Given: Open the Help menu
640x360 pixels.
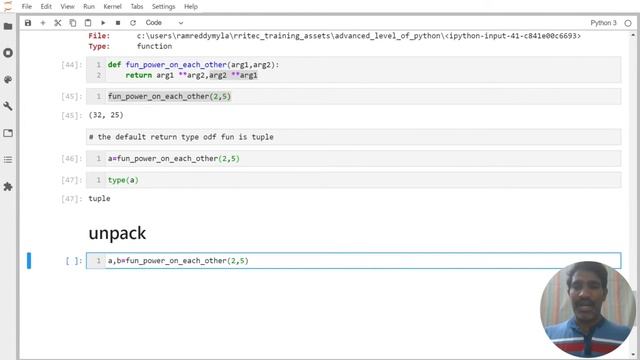Looking at the screenshot, I should [191, 7].
